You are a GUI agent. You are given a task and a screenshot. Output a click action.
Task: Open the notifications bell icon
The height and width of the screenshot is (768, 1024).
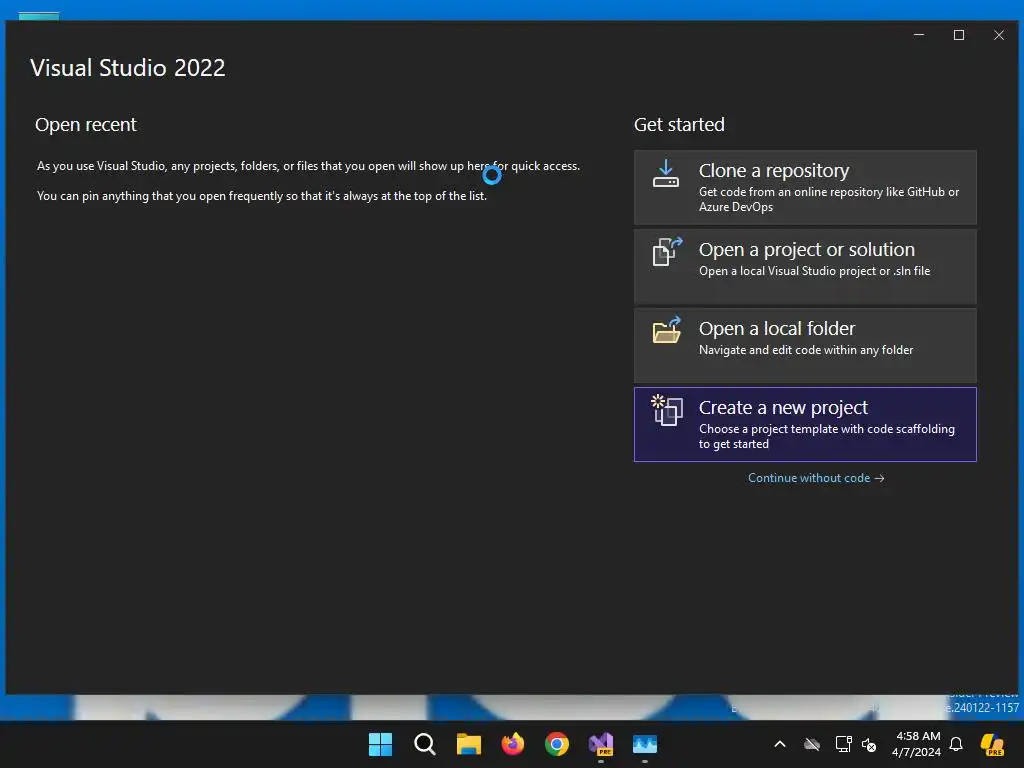click(955, 744)
